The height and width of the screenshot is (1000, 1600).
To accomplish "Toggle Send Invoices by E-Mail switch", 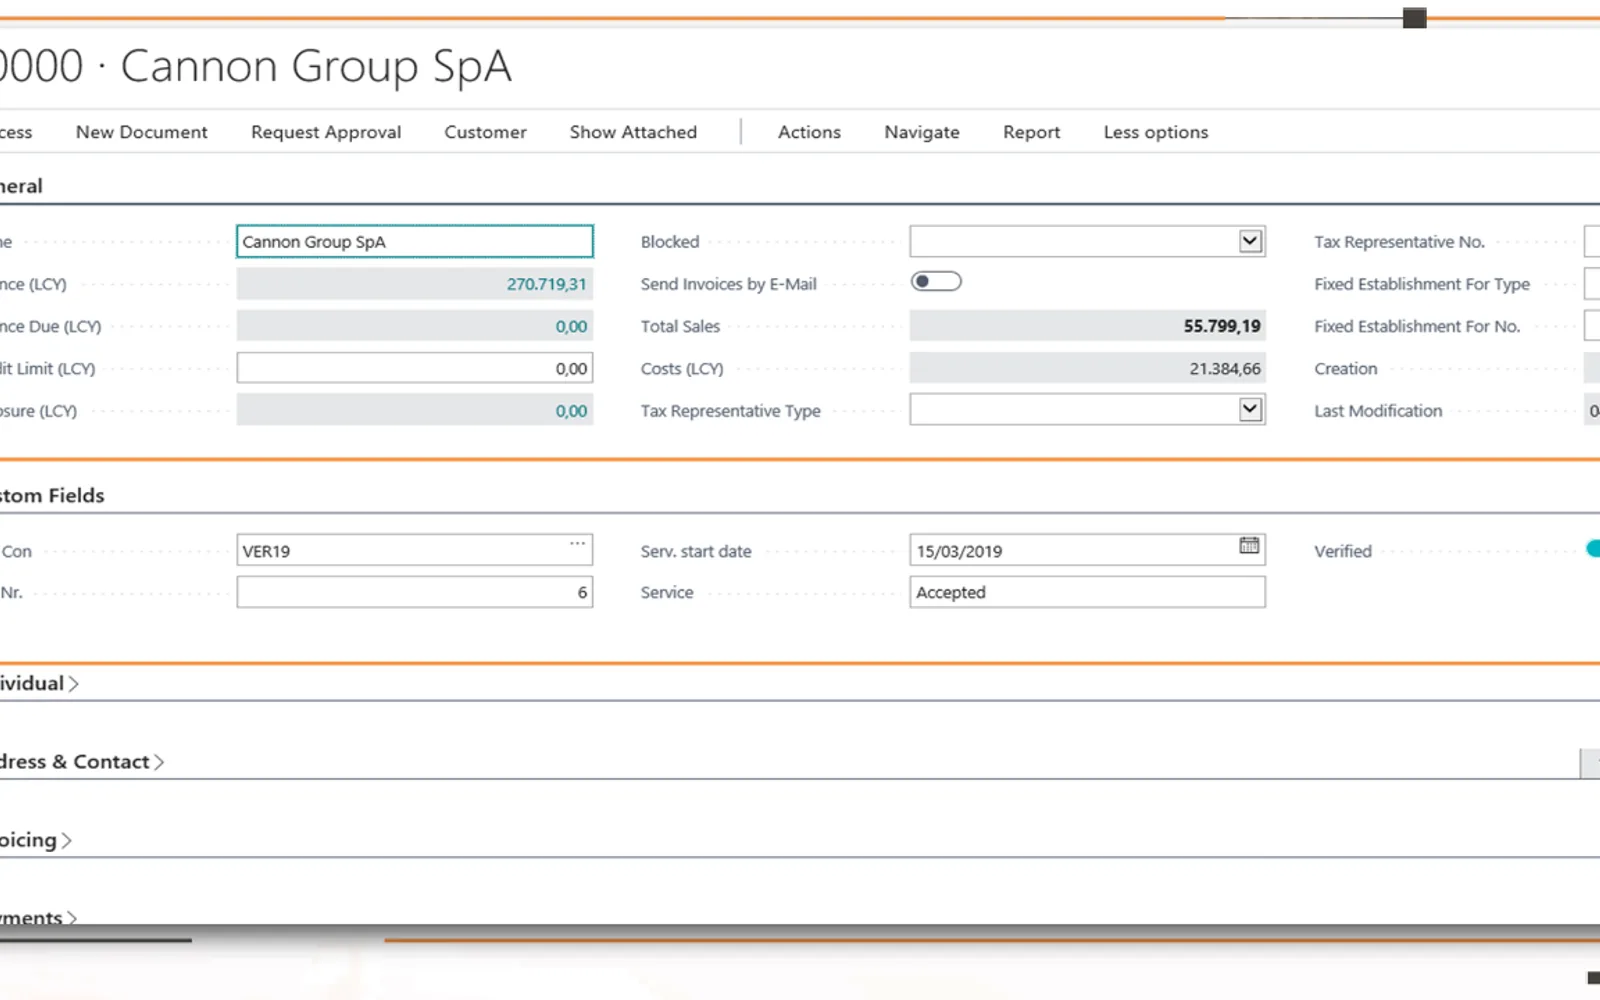I will click(936, 282).
